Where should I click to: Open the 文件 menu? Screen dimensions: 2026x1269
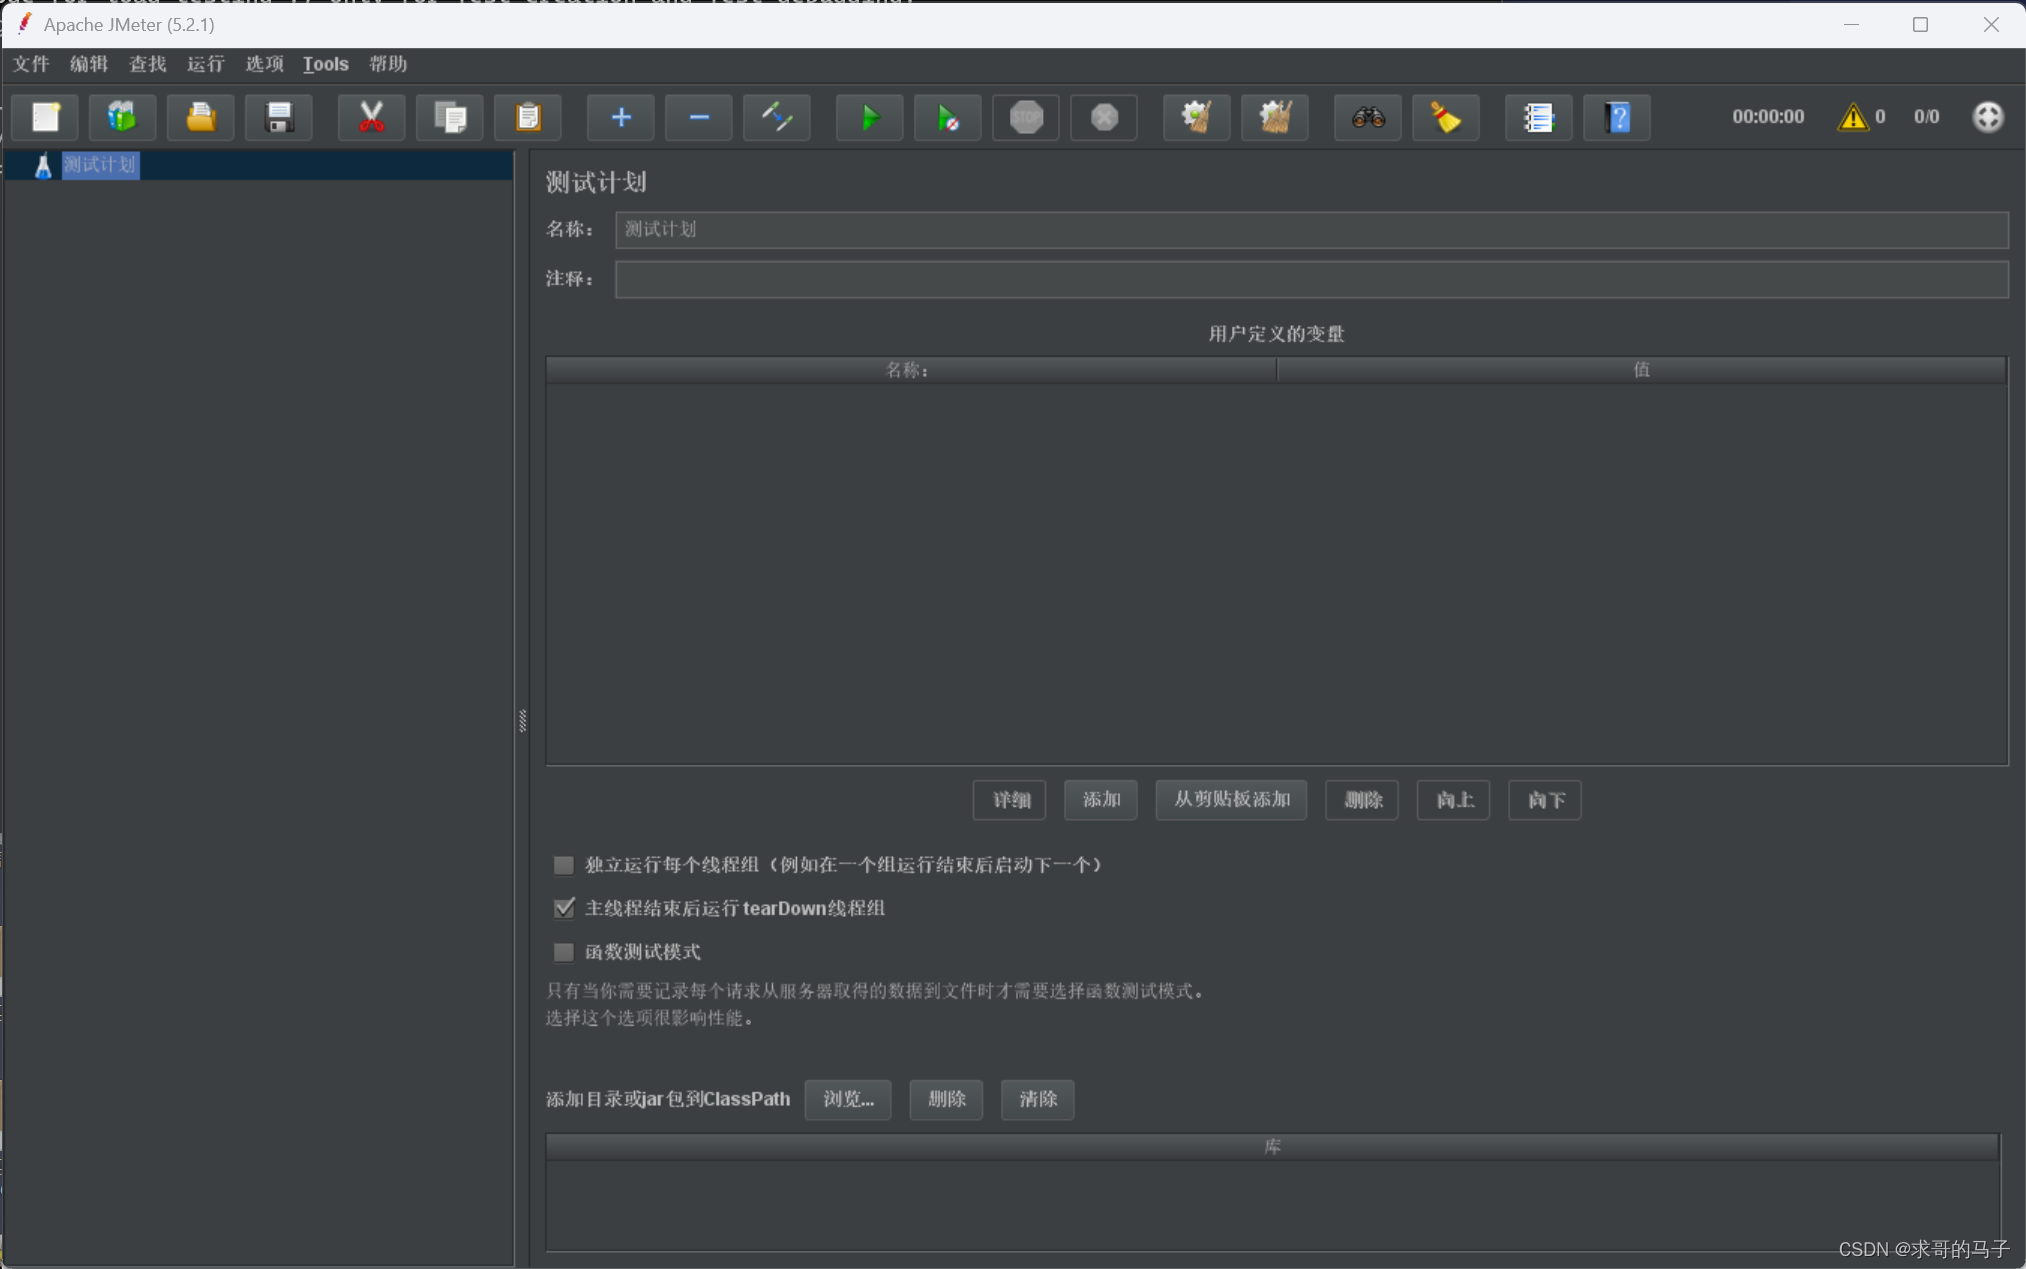31,64
